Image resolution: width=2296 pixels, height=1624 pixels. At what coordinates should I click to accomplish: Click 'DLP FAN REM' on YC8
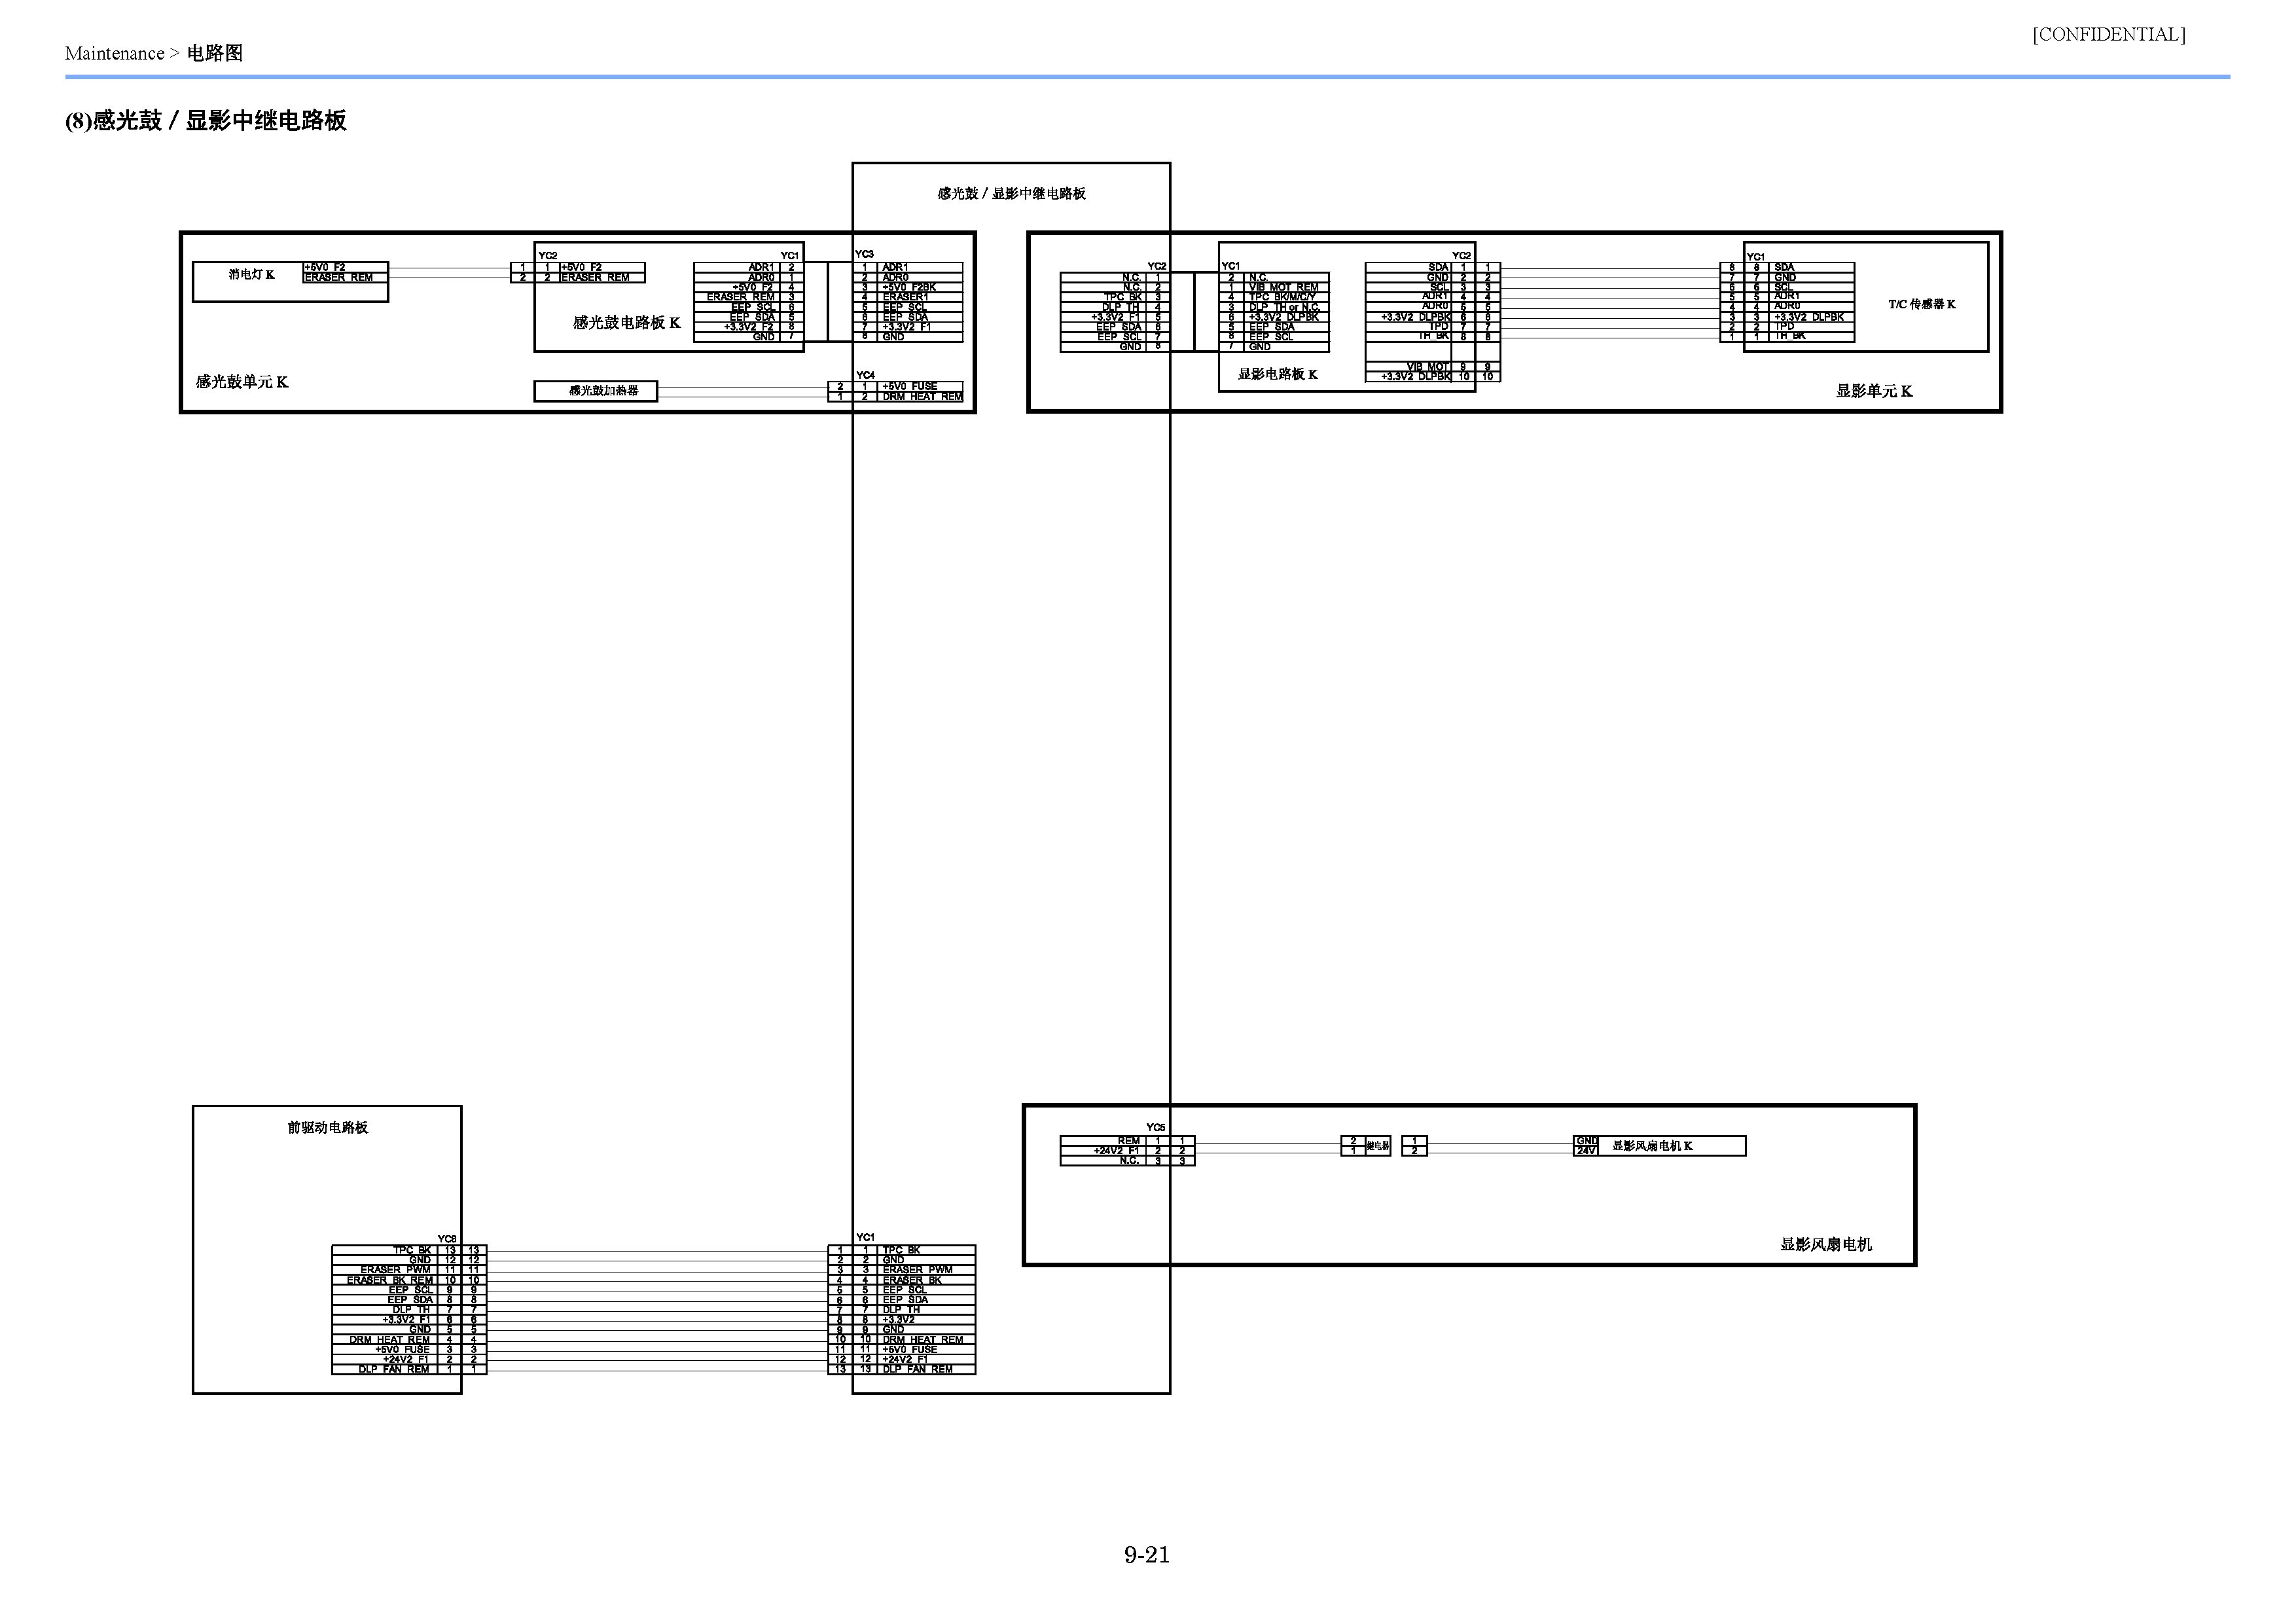(x=394, y=1369)
